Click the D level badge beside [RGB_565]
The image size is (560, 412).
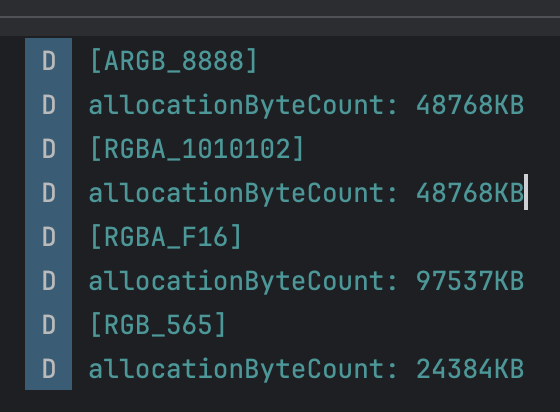[x=49, y=325]
